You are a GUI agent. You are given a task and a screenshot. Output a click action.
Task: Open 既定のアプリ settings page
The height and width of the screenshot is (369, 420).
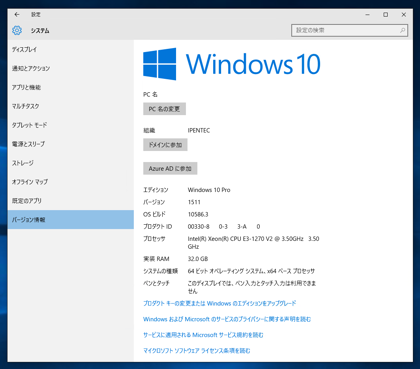point(71,201)
